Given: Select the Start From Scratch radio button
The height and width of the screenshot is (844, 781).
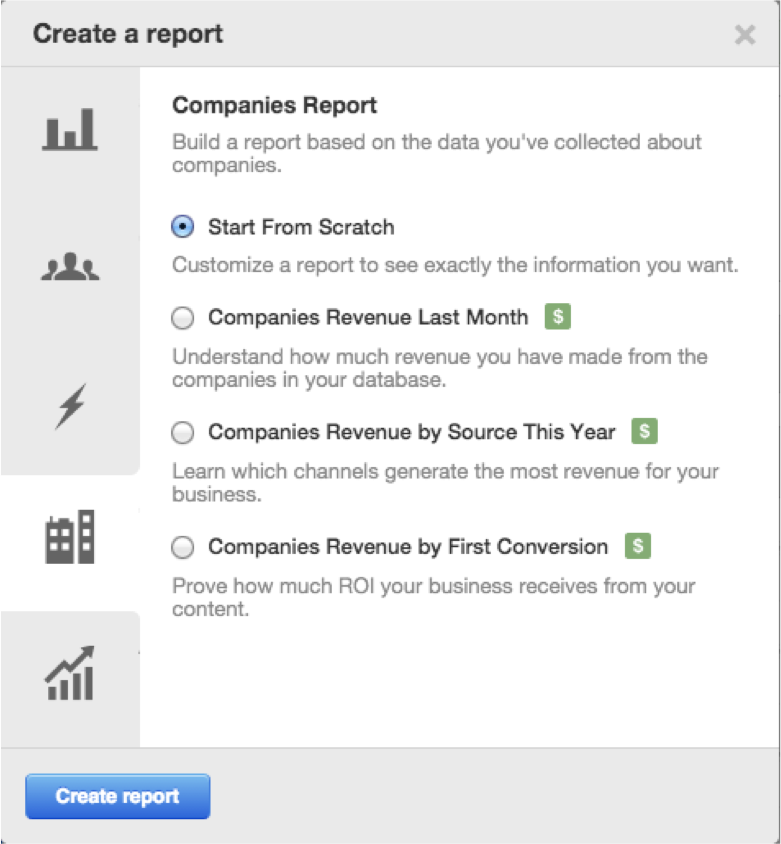Looking at the screenshot, I should click(183, 227).
